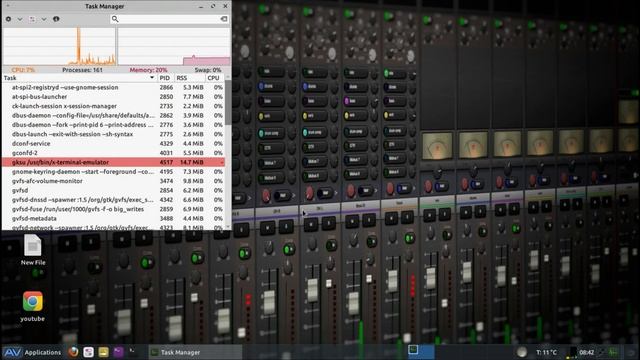Select the active workspace in pager
The image size is (640, 360).
(421, 352)
